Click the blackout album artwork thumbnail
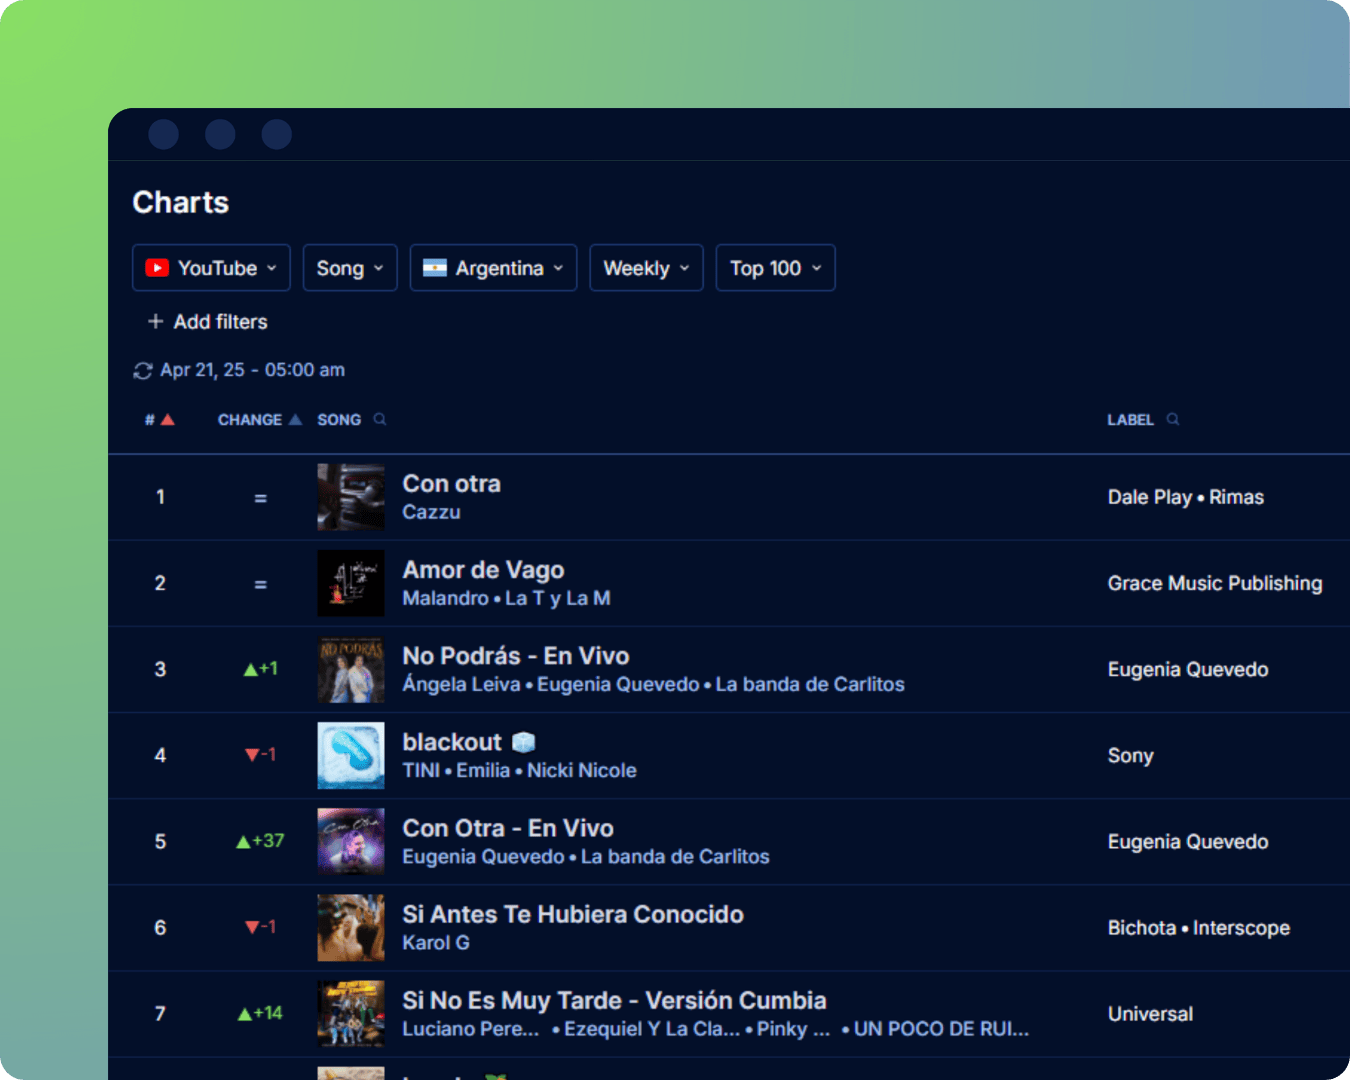The image size is (1350, 1080). (350, 755)
